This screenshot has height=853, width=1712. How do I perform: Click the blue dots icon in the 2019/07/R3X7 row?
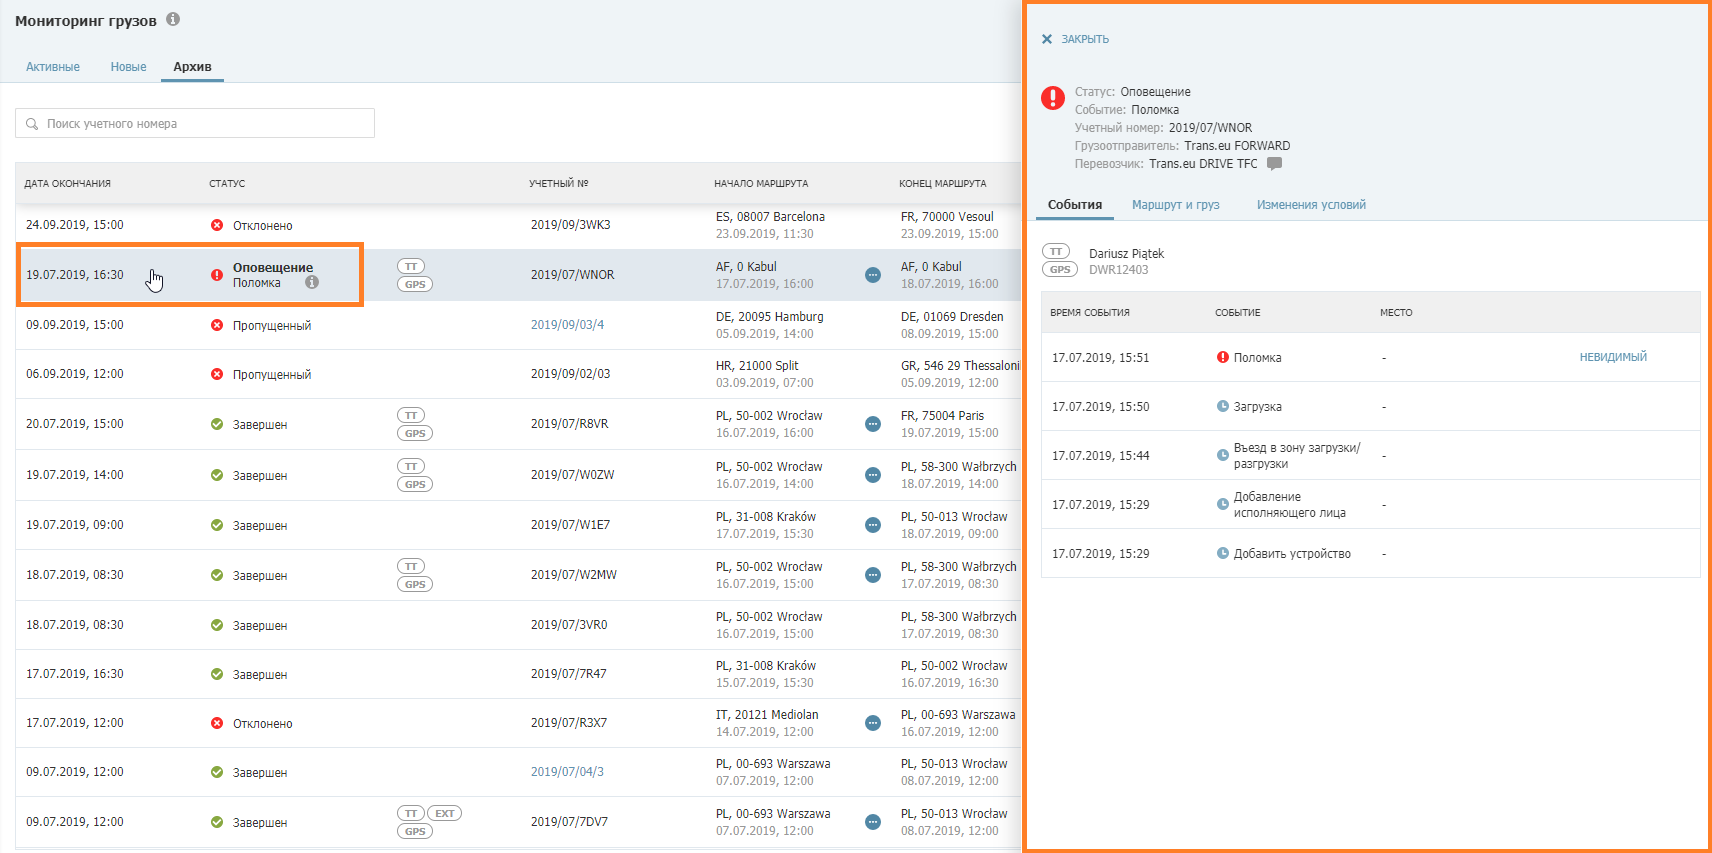[873, 723]
